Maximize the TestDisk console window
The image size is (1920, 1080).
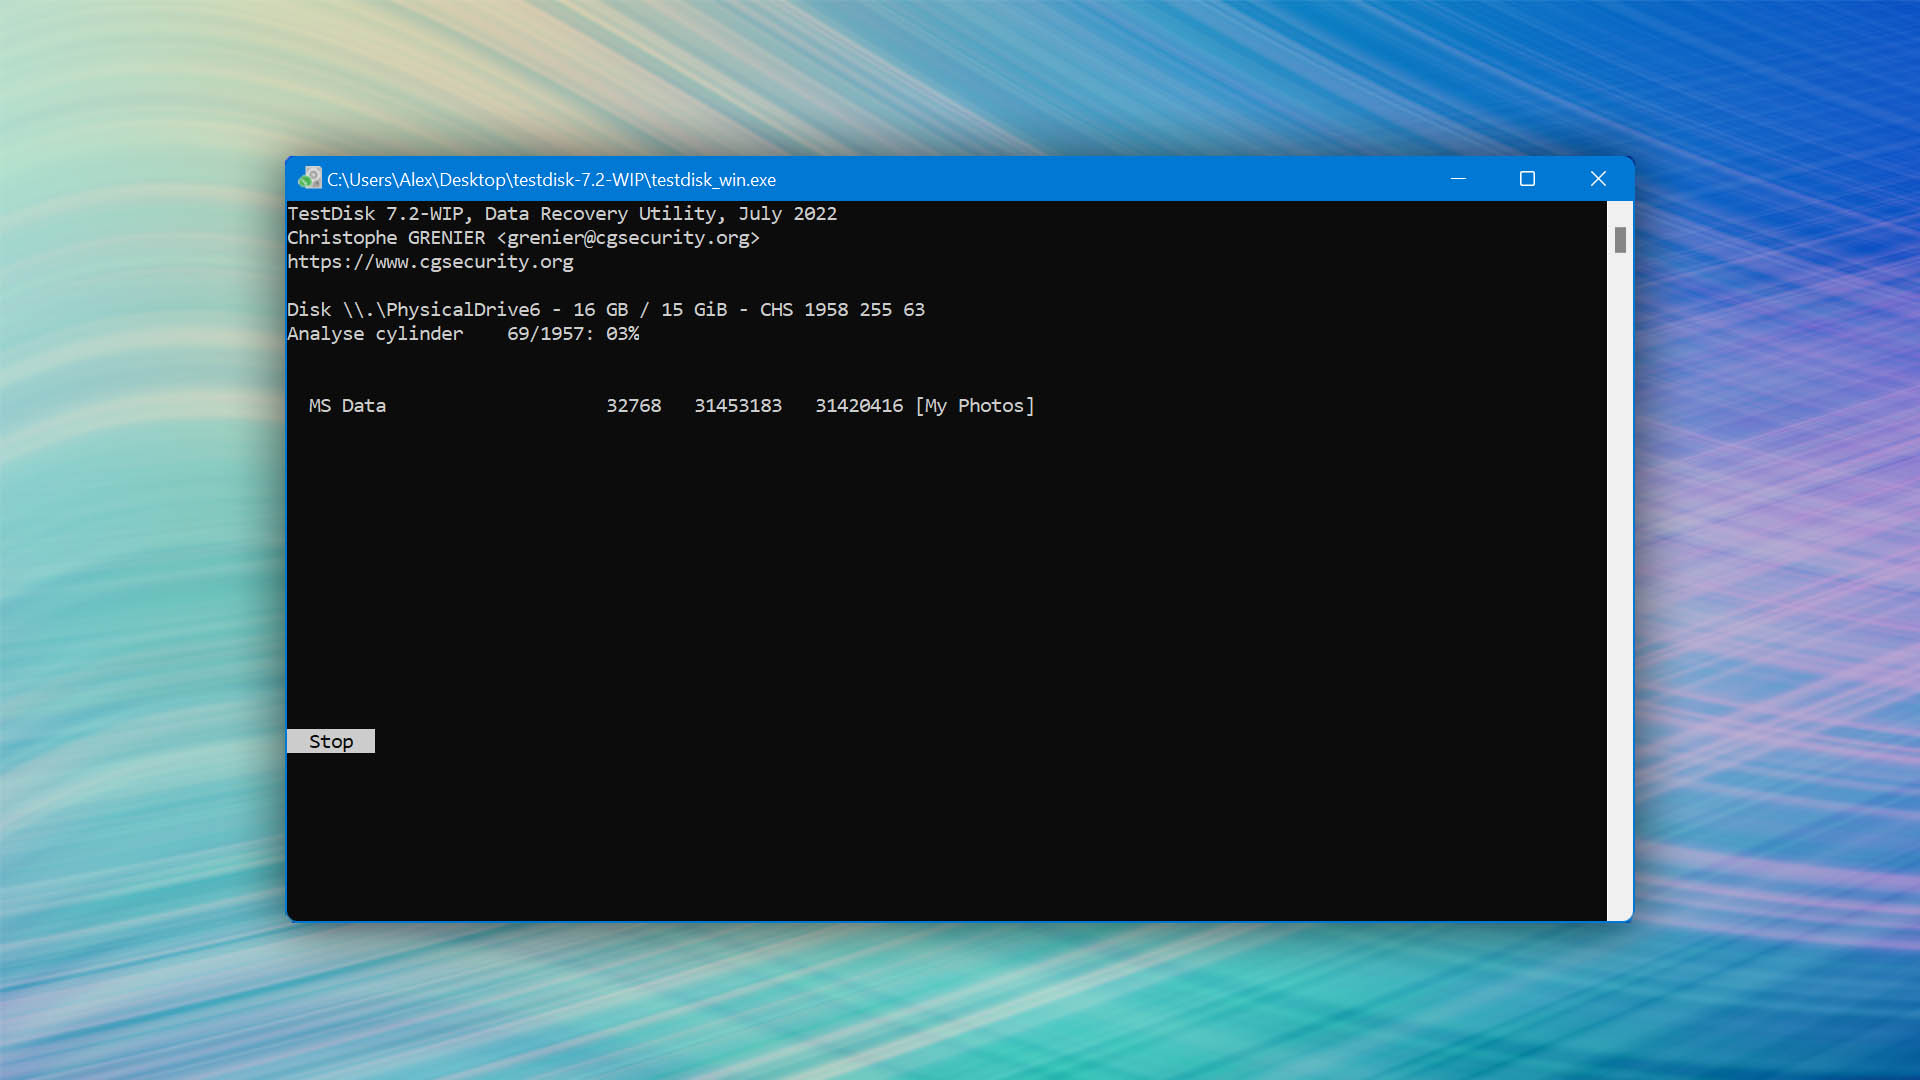(x=1527, y=179)
